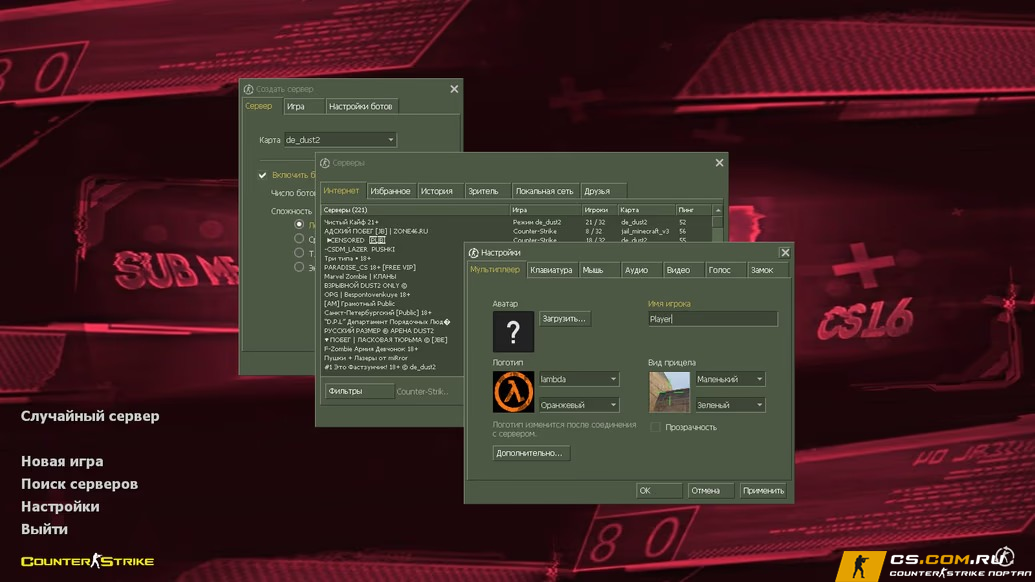Sort servers by Игроки column header
Screen dimensions: 1035x582
pyautogui.click(x=599, y=210)
